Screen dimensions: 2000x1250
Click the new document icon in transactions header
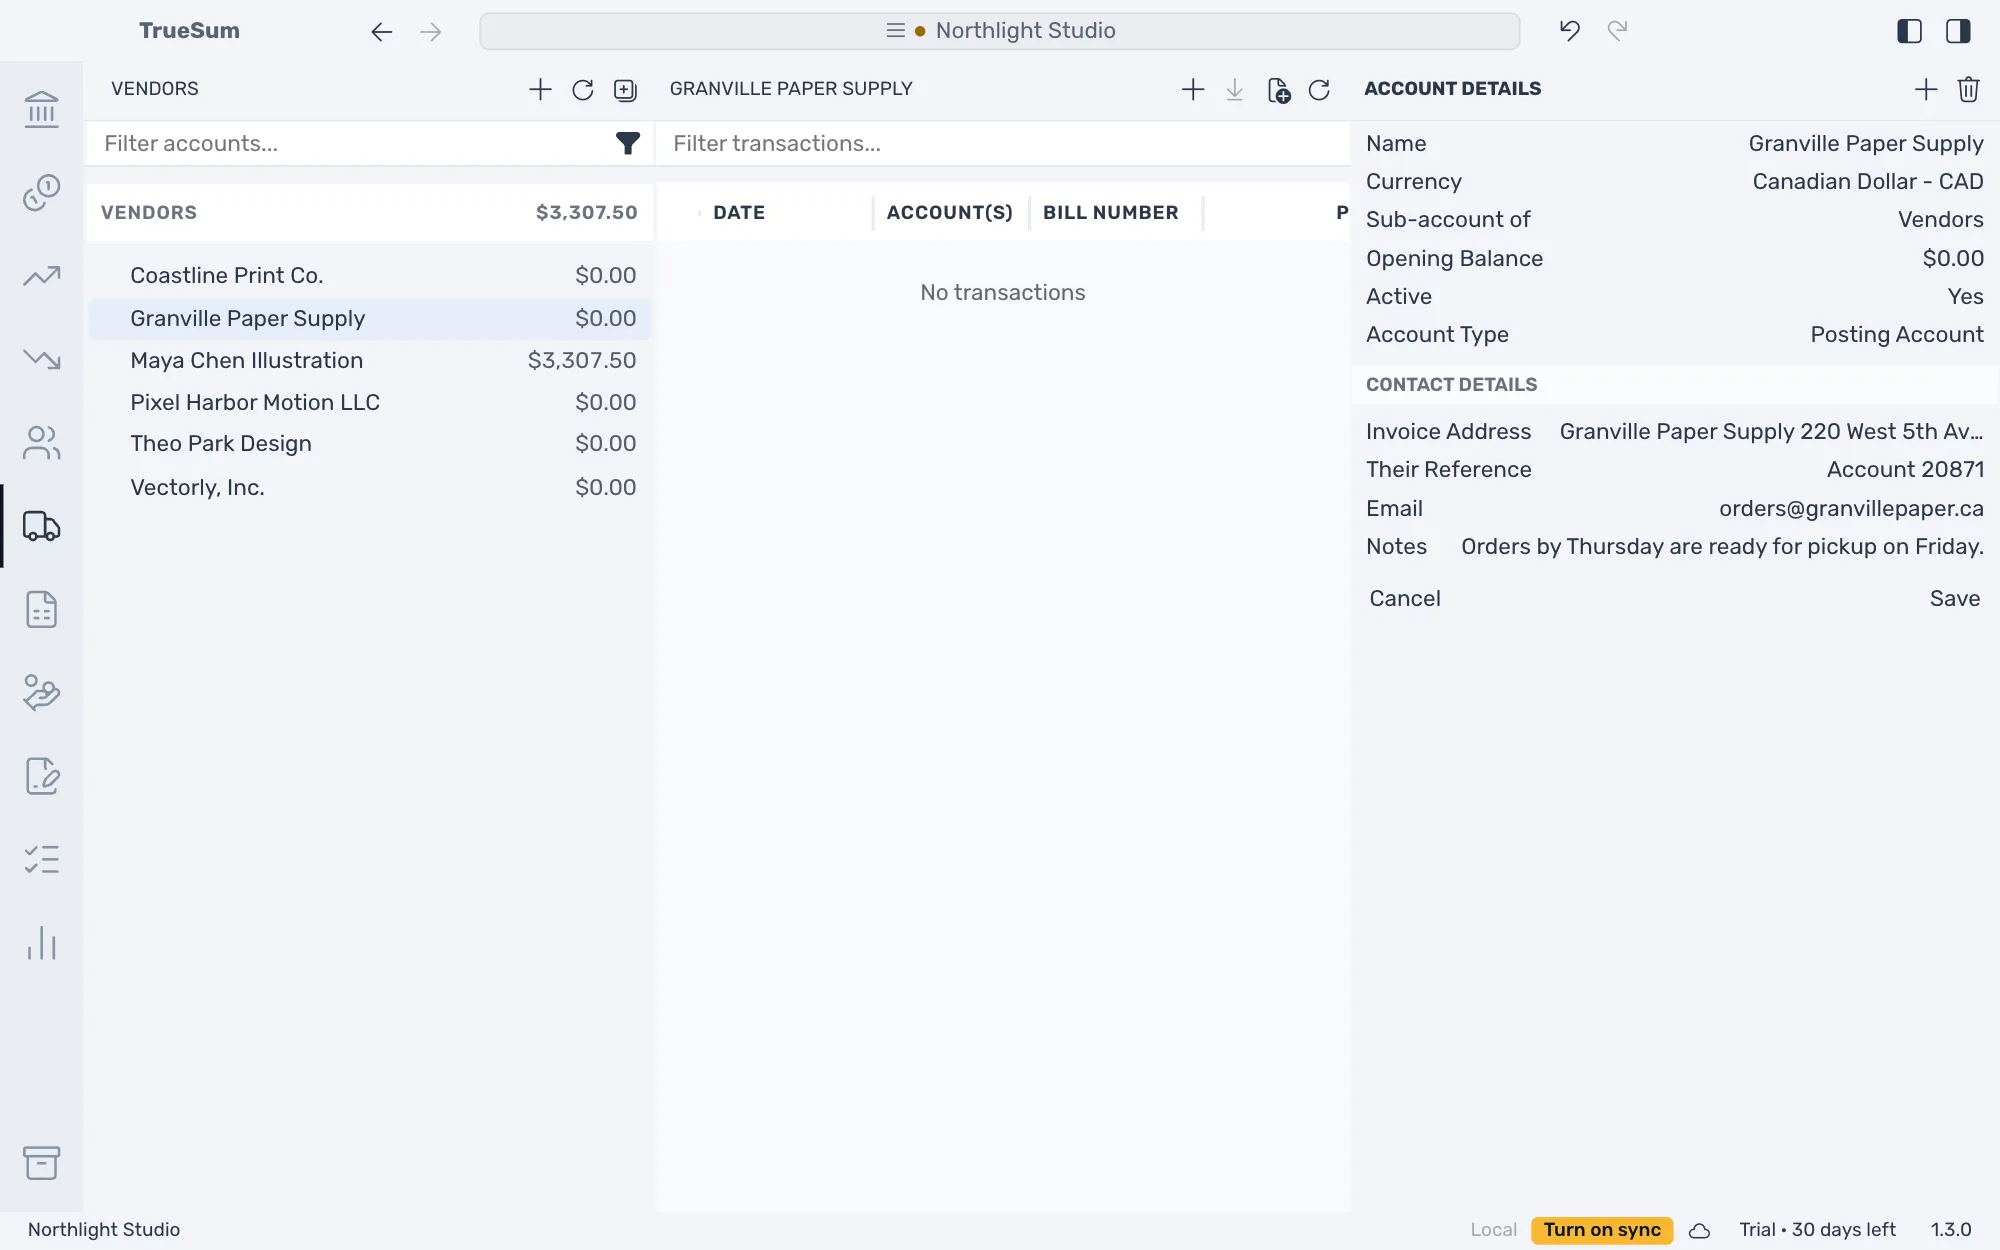1278,90
